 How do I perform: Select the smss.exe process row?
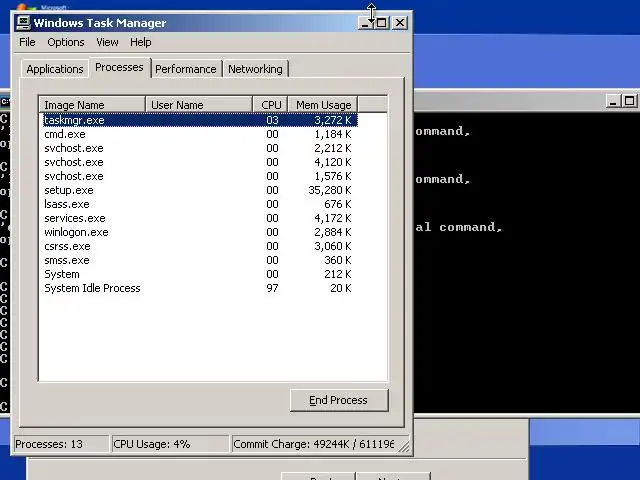[200, 260]
